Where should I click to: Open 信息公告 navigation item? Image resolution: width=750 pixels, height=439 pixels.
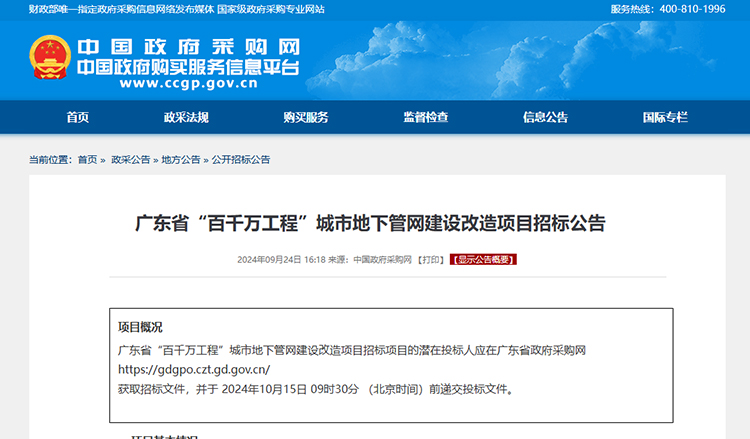click(545, 117)
